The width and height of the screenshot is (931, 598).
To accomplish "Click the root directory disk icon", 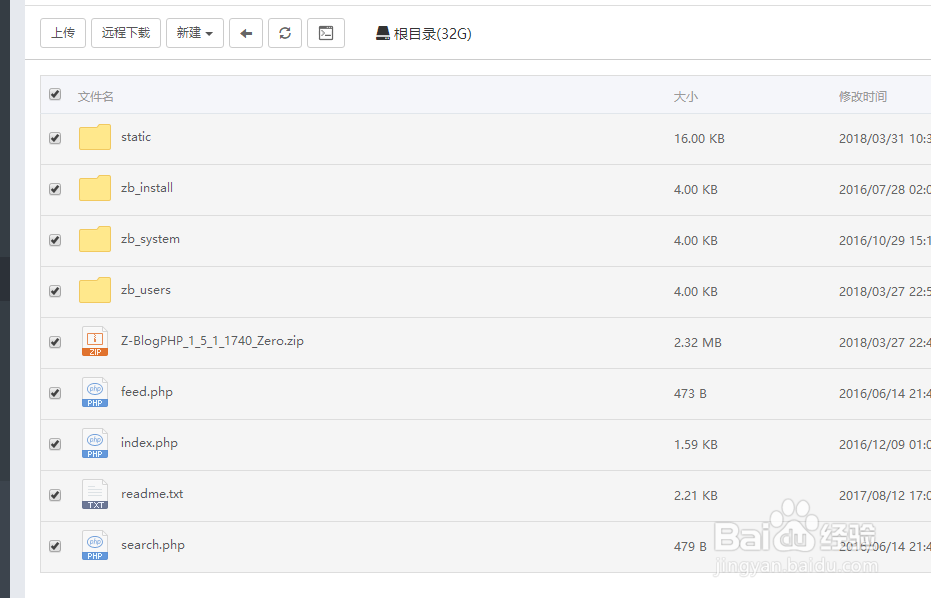I will pos(383,33).
